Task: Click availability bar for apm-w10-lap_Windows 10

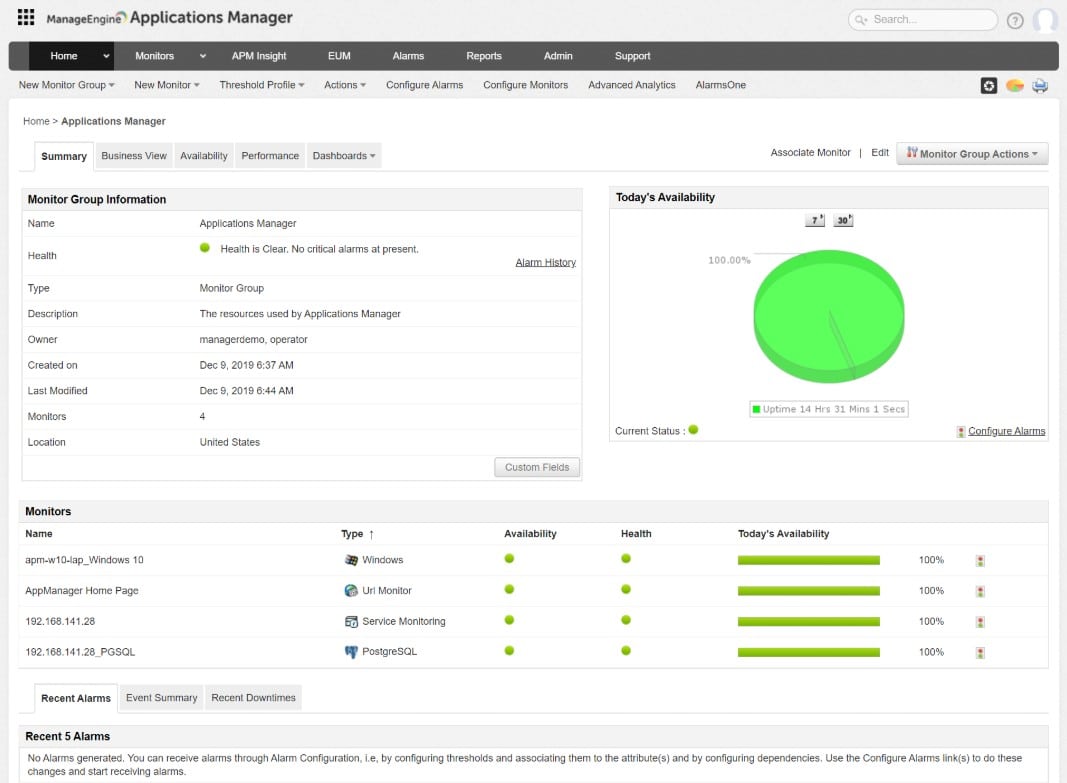Action: (808, 561)
